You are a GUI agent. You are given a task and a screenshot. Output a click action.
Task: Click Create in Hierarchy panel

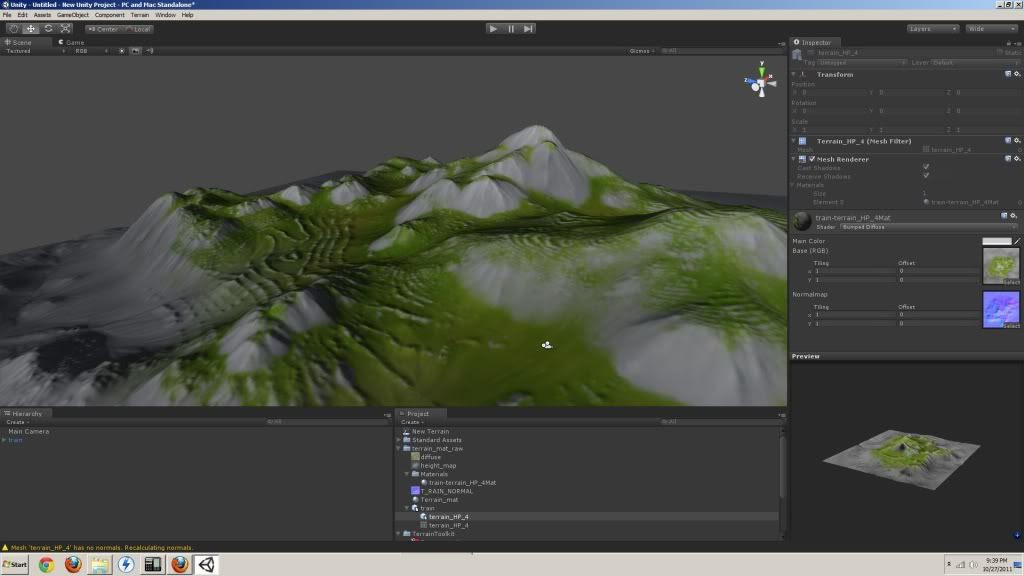(x=17, y=422)
